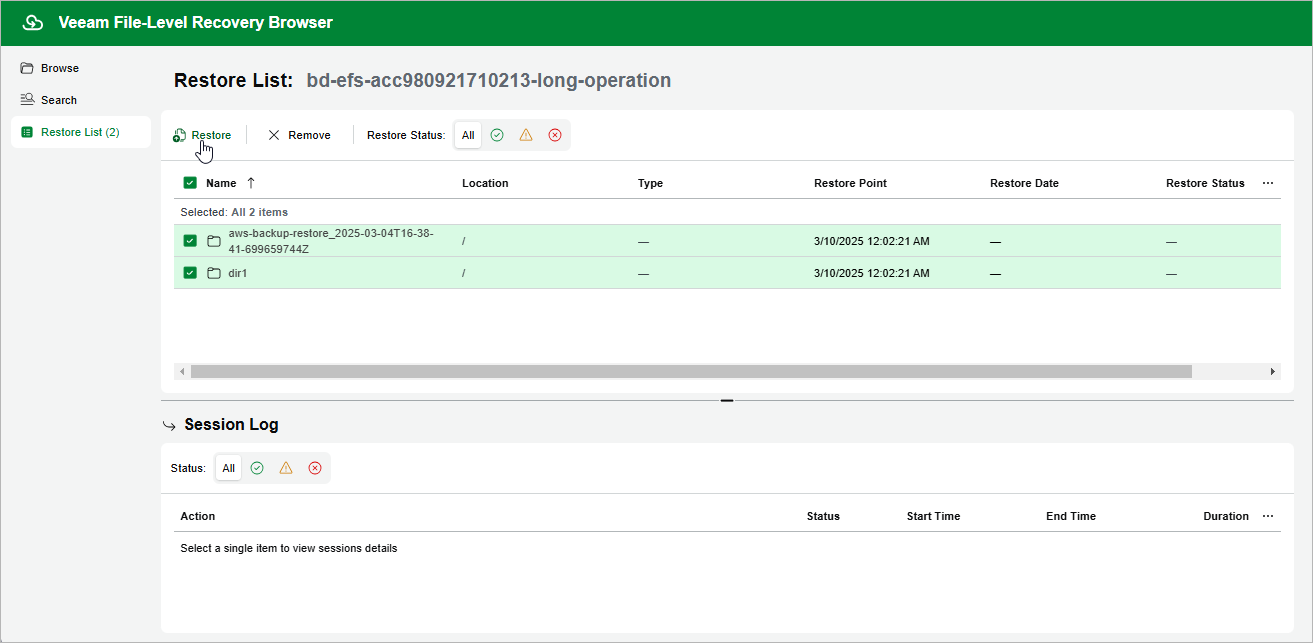Switch to Restore List in the sidebar

coord(74,131)
